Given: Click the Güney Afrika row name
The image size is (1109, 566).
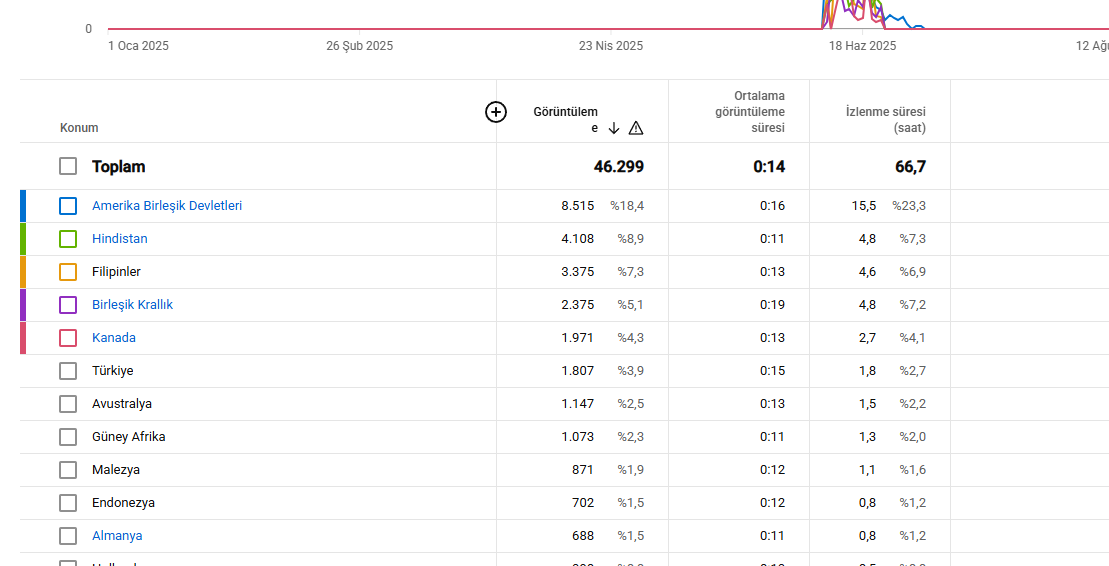Looking at the screenshot, I should click(x=129, y=437).
